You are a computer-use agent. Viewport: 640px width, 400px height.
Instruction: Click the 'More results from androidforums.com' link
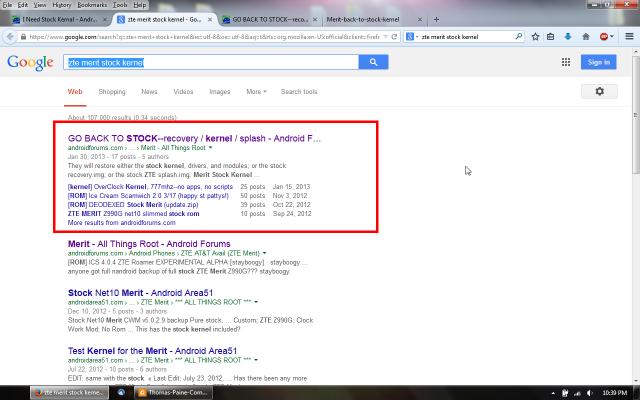122,222
